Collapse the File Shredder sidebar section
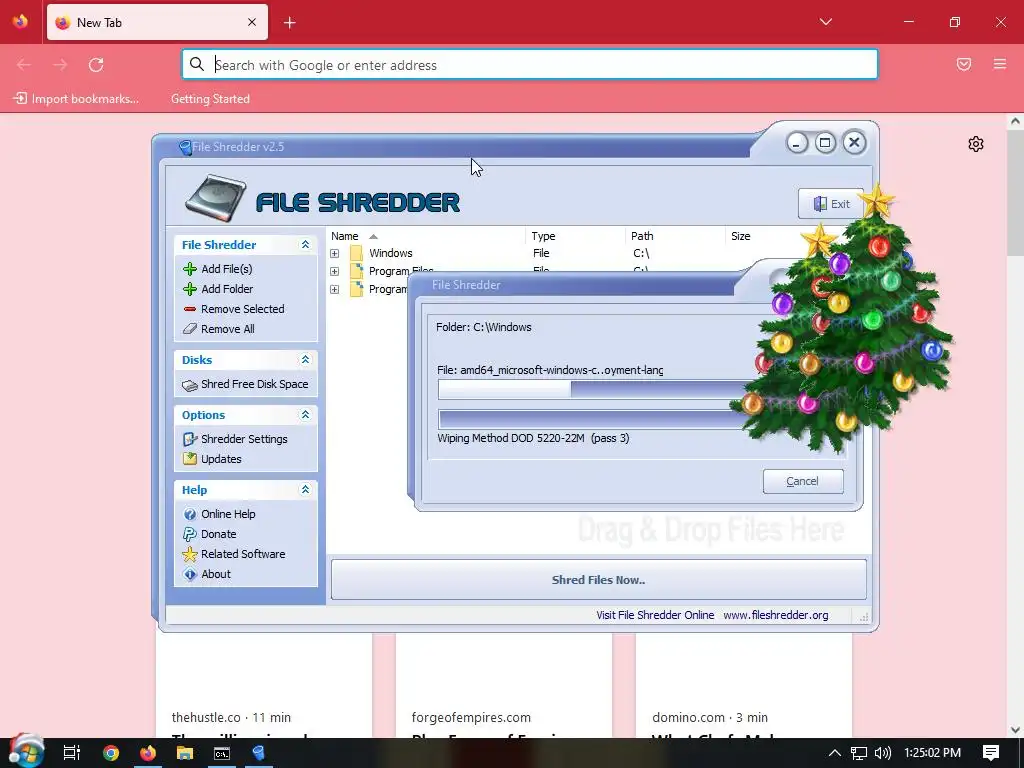 [x=305, y=244]
